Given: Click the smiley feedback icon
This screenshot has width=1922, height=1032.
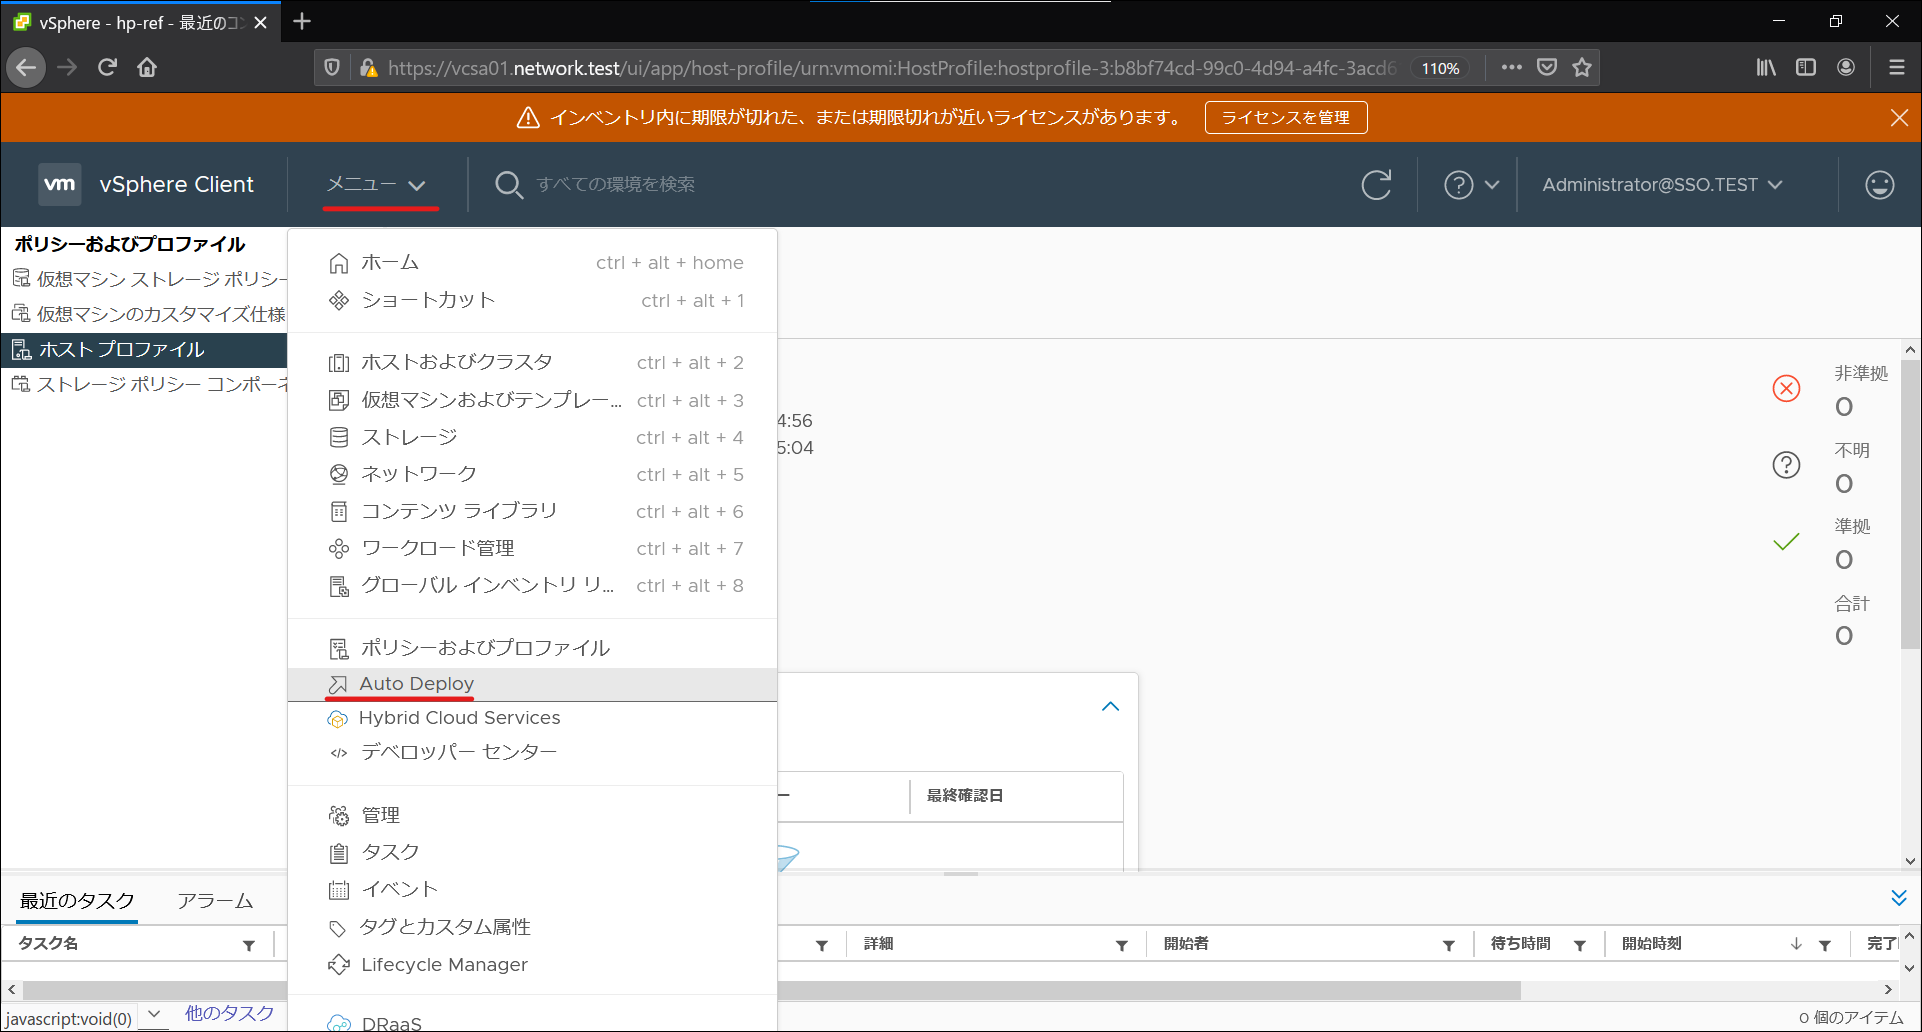Looking at the screenshot, I should [1880, 185].
